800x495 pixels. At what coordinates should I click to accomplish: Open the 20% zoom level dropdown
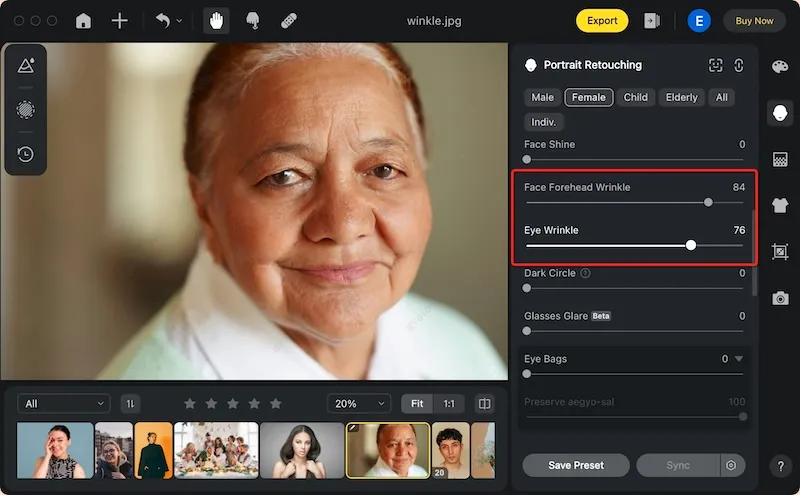click(x=360, y=404)
